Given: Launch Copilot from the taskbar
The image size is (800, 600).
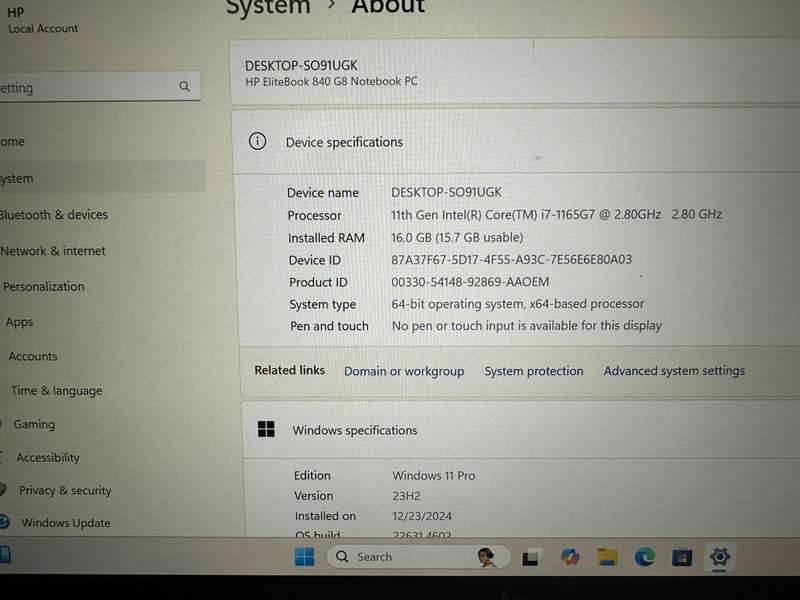Looking at the screenshot, I should point(569,557).
